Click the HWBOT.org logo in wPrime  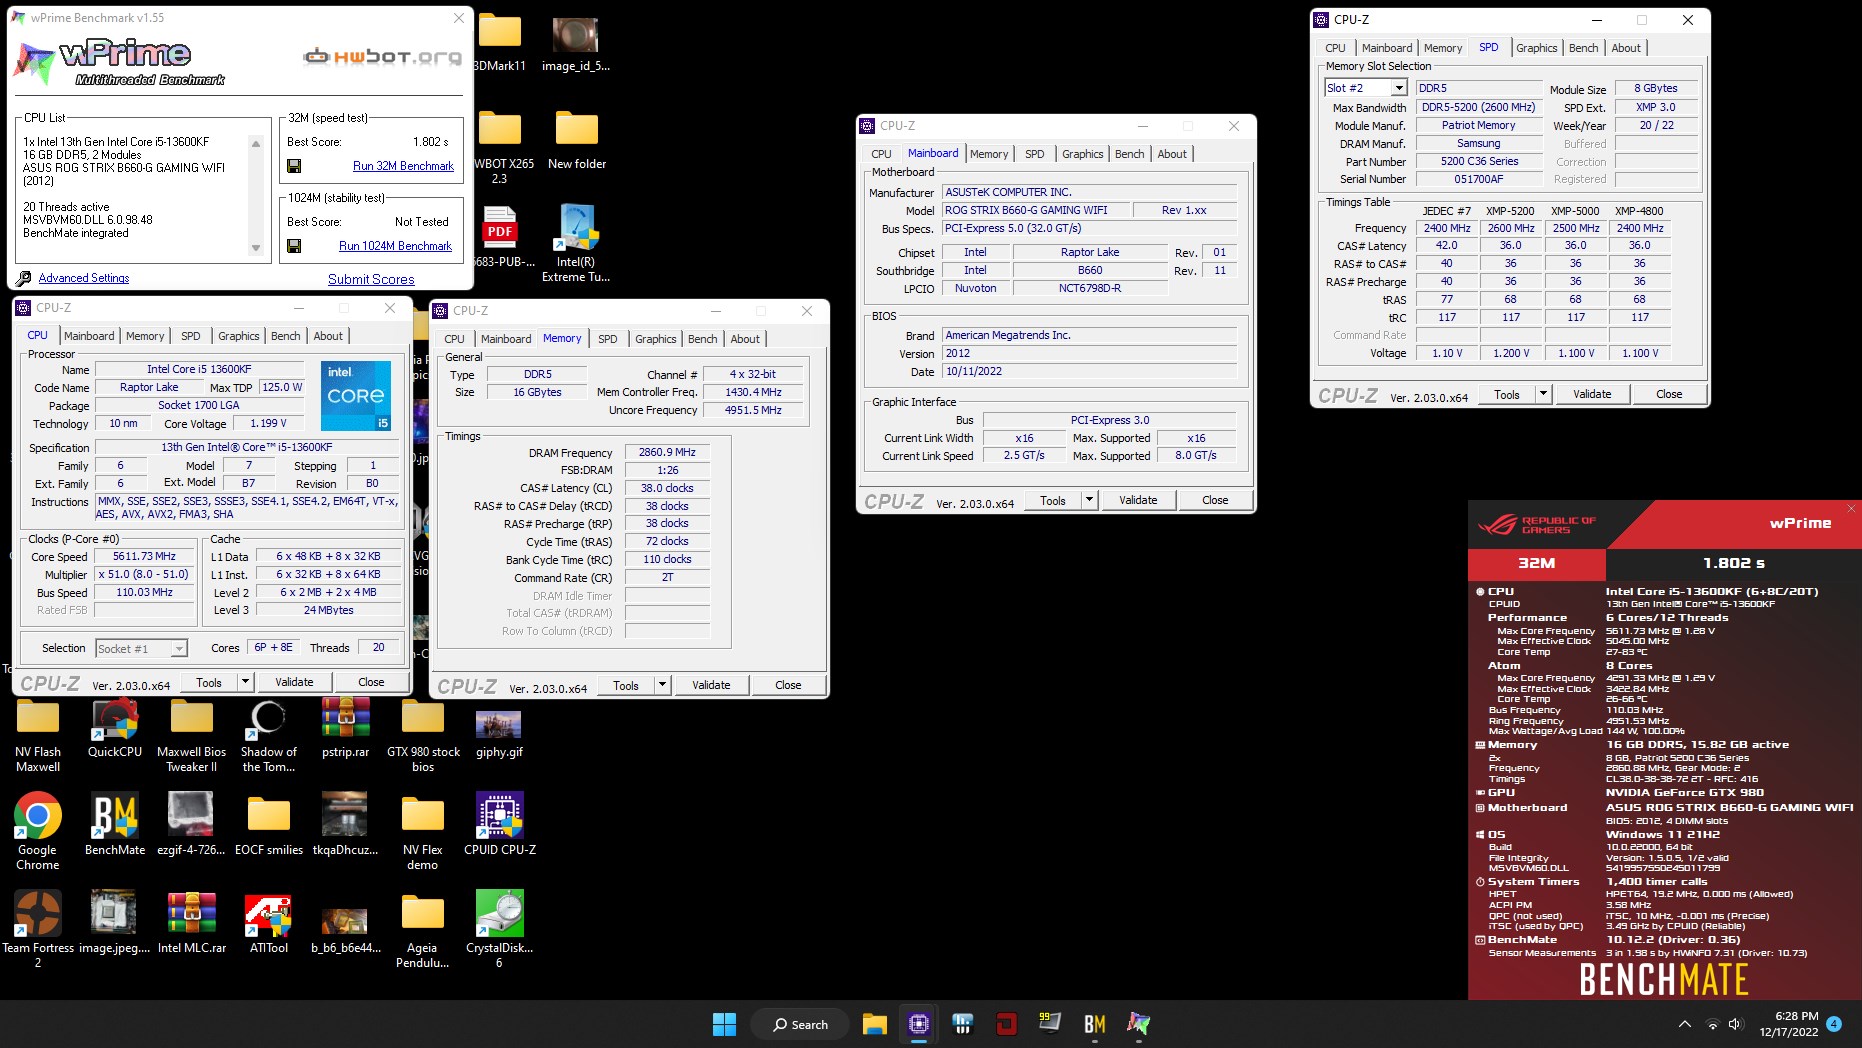click(x=383, y=57)
